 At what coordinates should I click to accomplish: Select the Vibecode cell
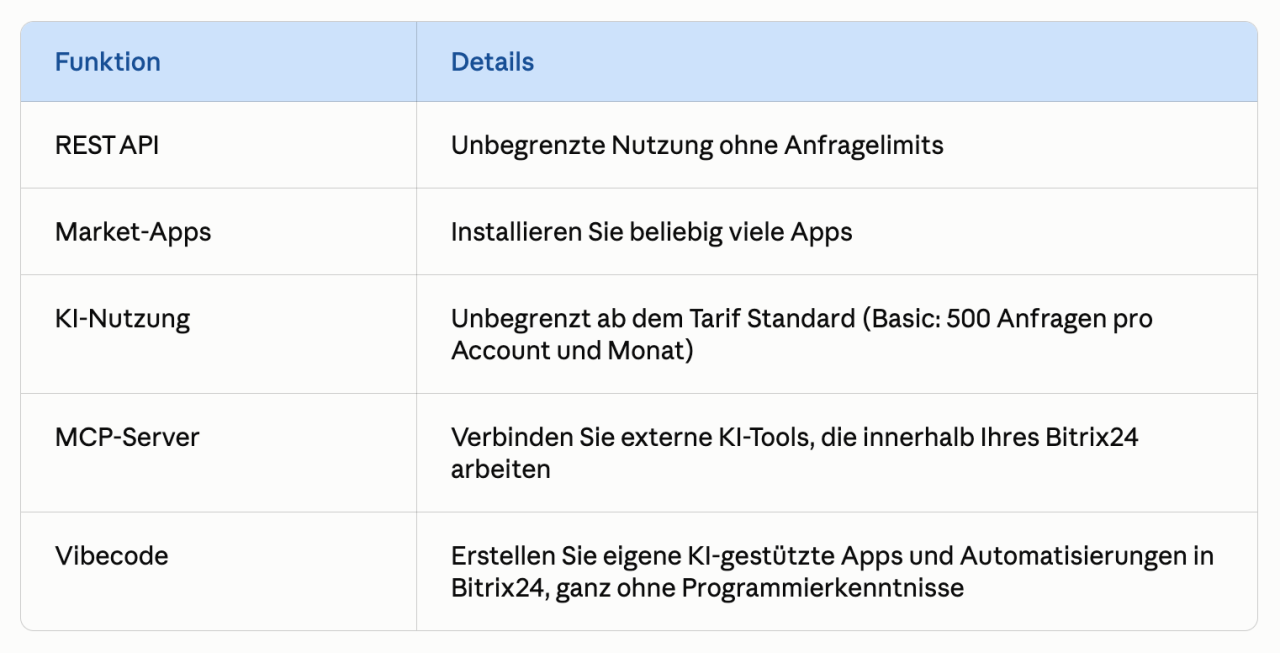[x=218, y=571]
